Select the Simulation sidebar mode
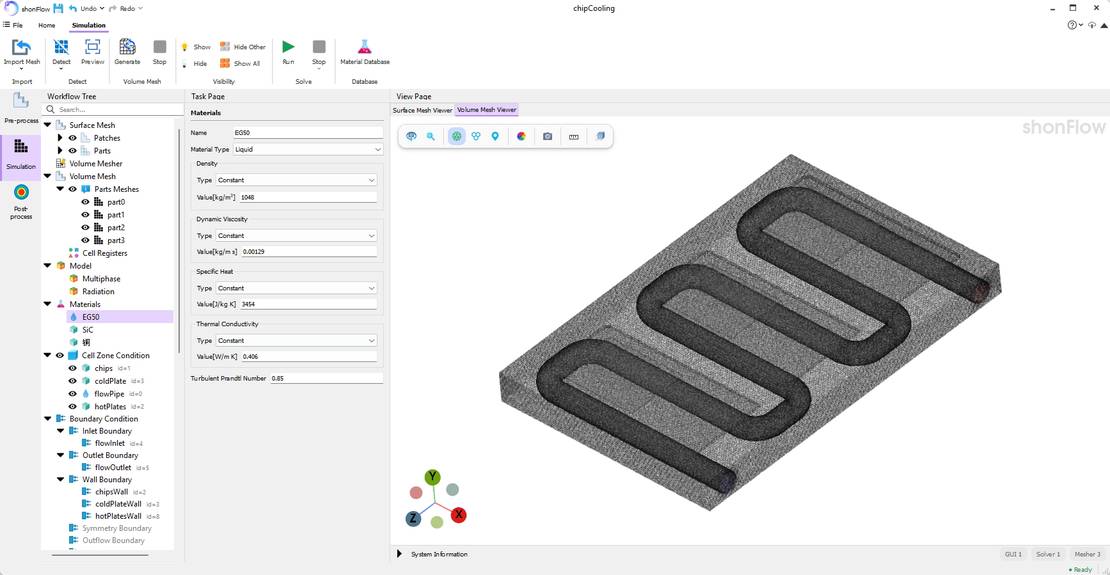Screen dimensions: 1110x575 [x=21, y=154]
